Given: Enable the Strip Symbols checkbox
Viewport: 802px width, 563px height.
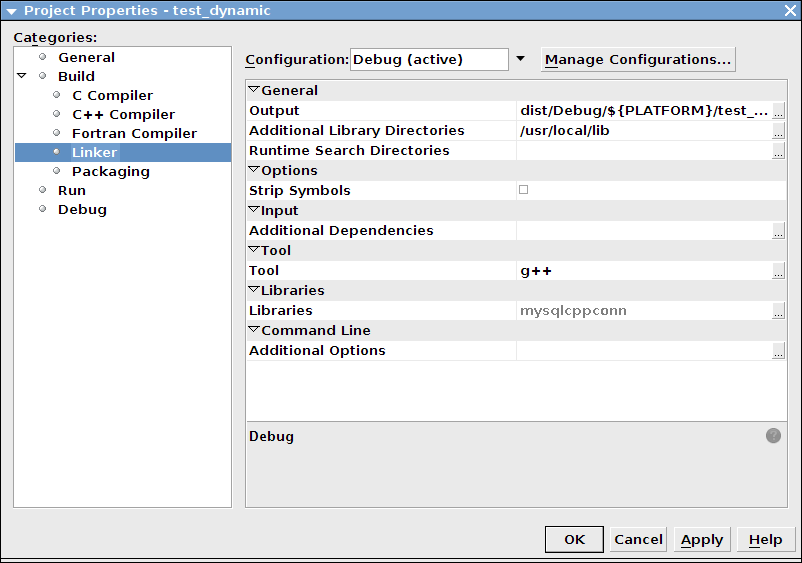Looking at the screenshot, I should (523, 190).
